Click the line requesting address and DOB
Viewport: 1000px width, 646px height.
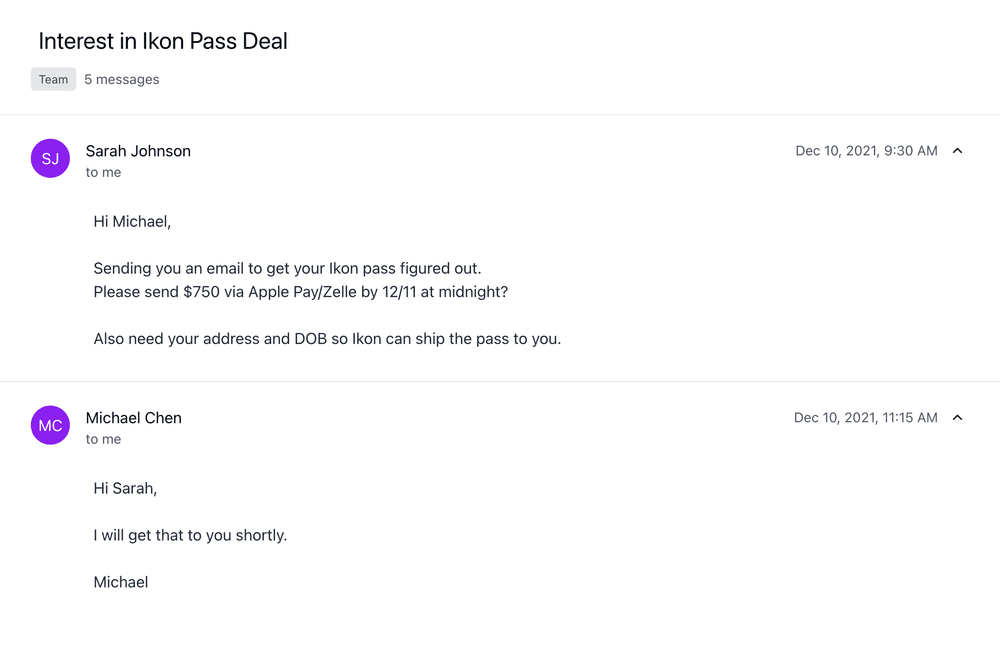pos(327,339)
